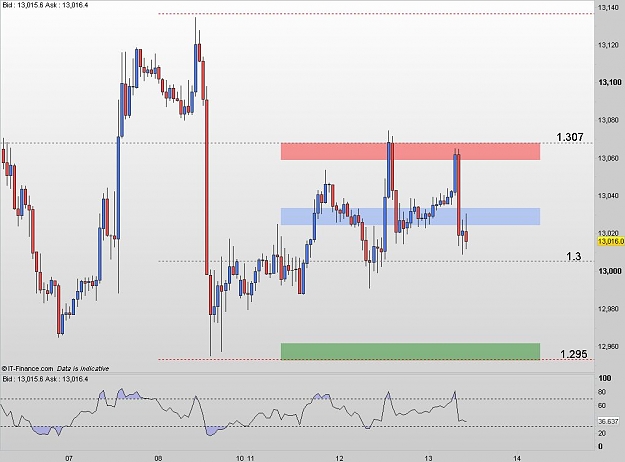Click the RSI scale label 60
The width and height of the screenshot is (625, 462).
602,406
